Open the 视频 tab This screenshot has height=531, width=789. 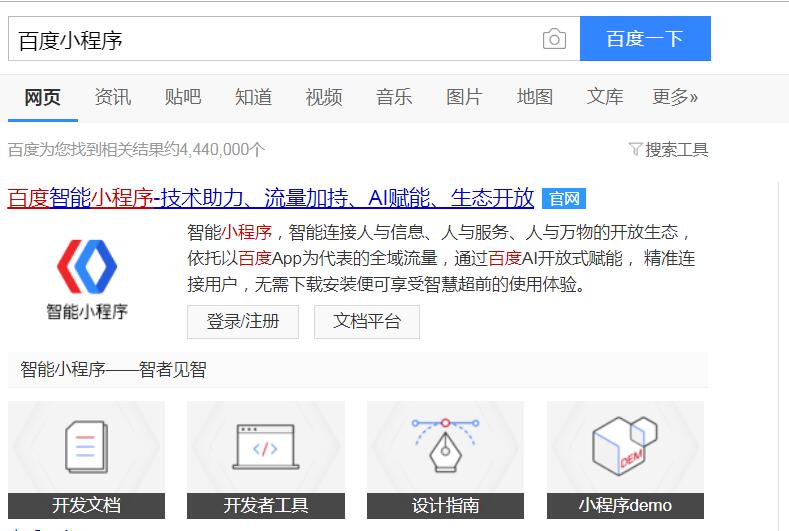[324, 97]
